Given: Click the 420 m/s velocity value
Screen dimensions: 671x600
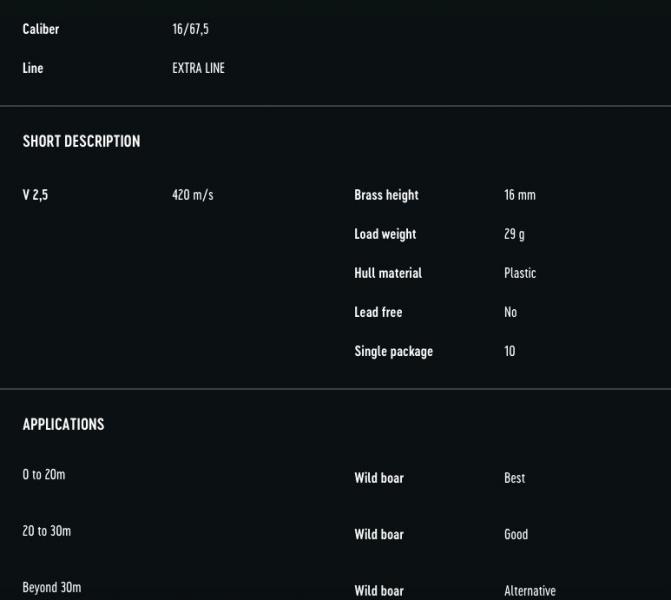Looking at the screenshot, I should coord(192,195).
